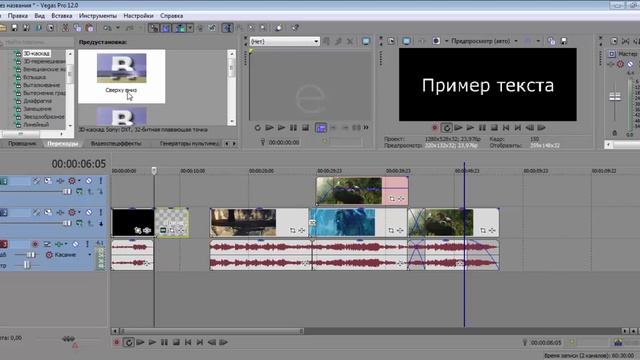This screenshot has width=640, height=360.
Task: Click Play in the video preview transport
Action: tap(470, 128)
